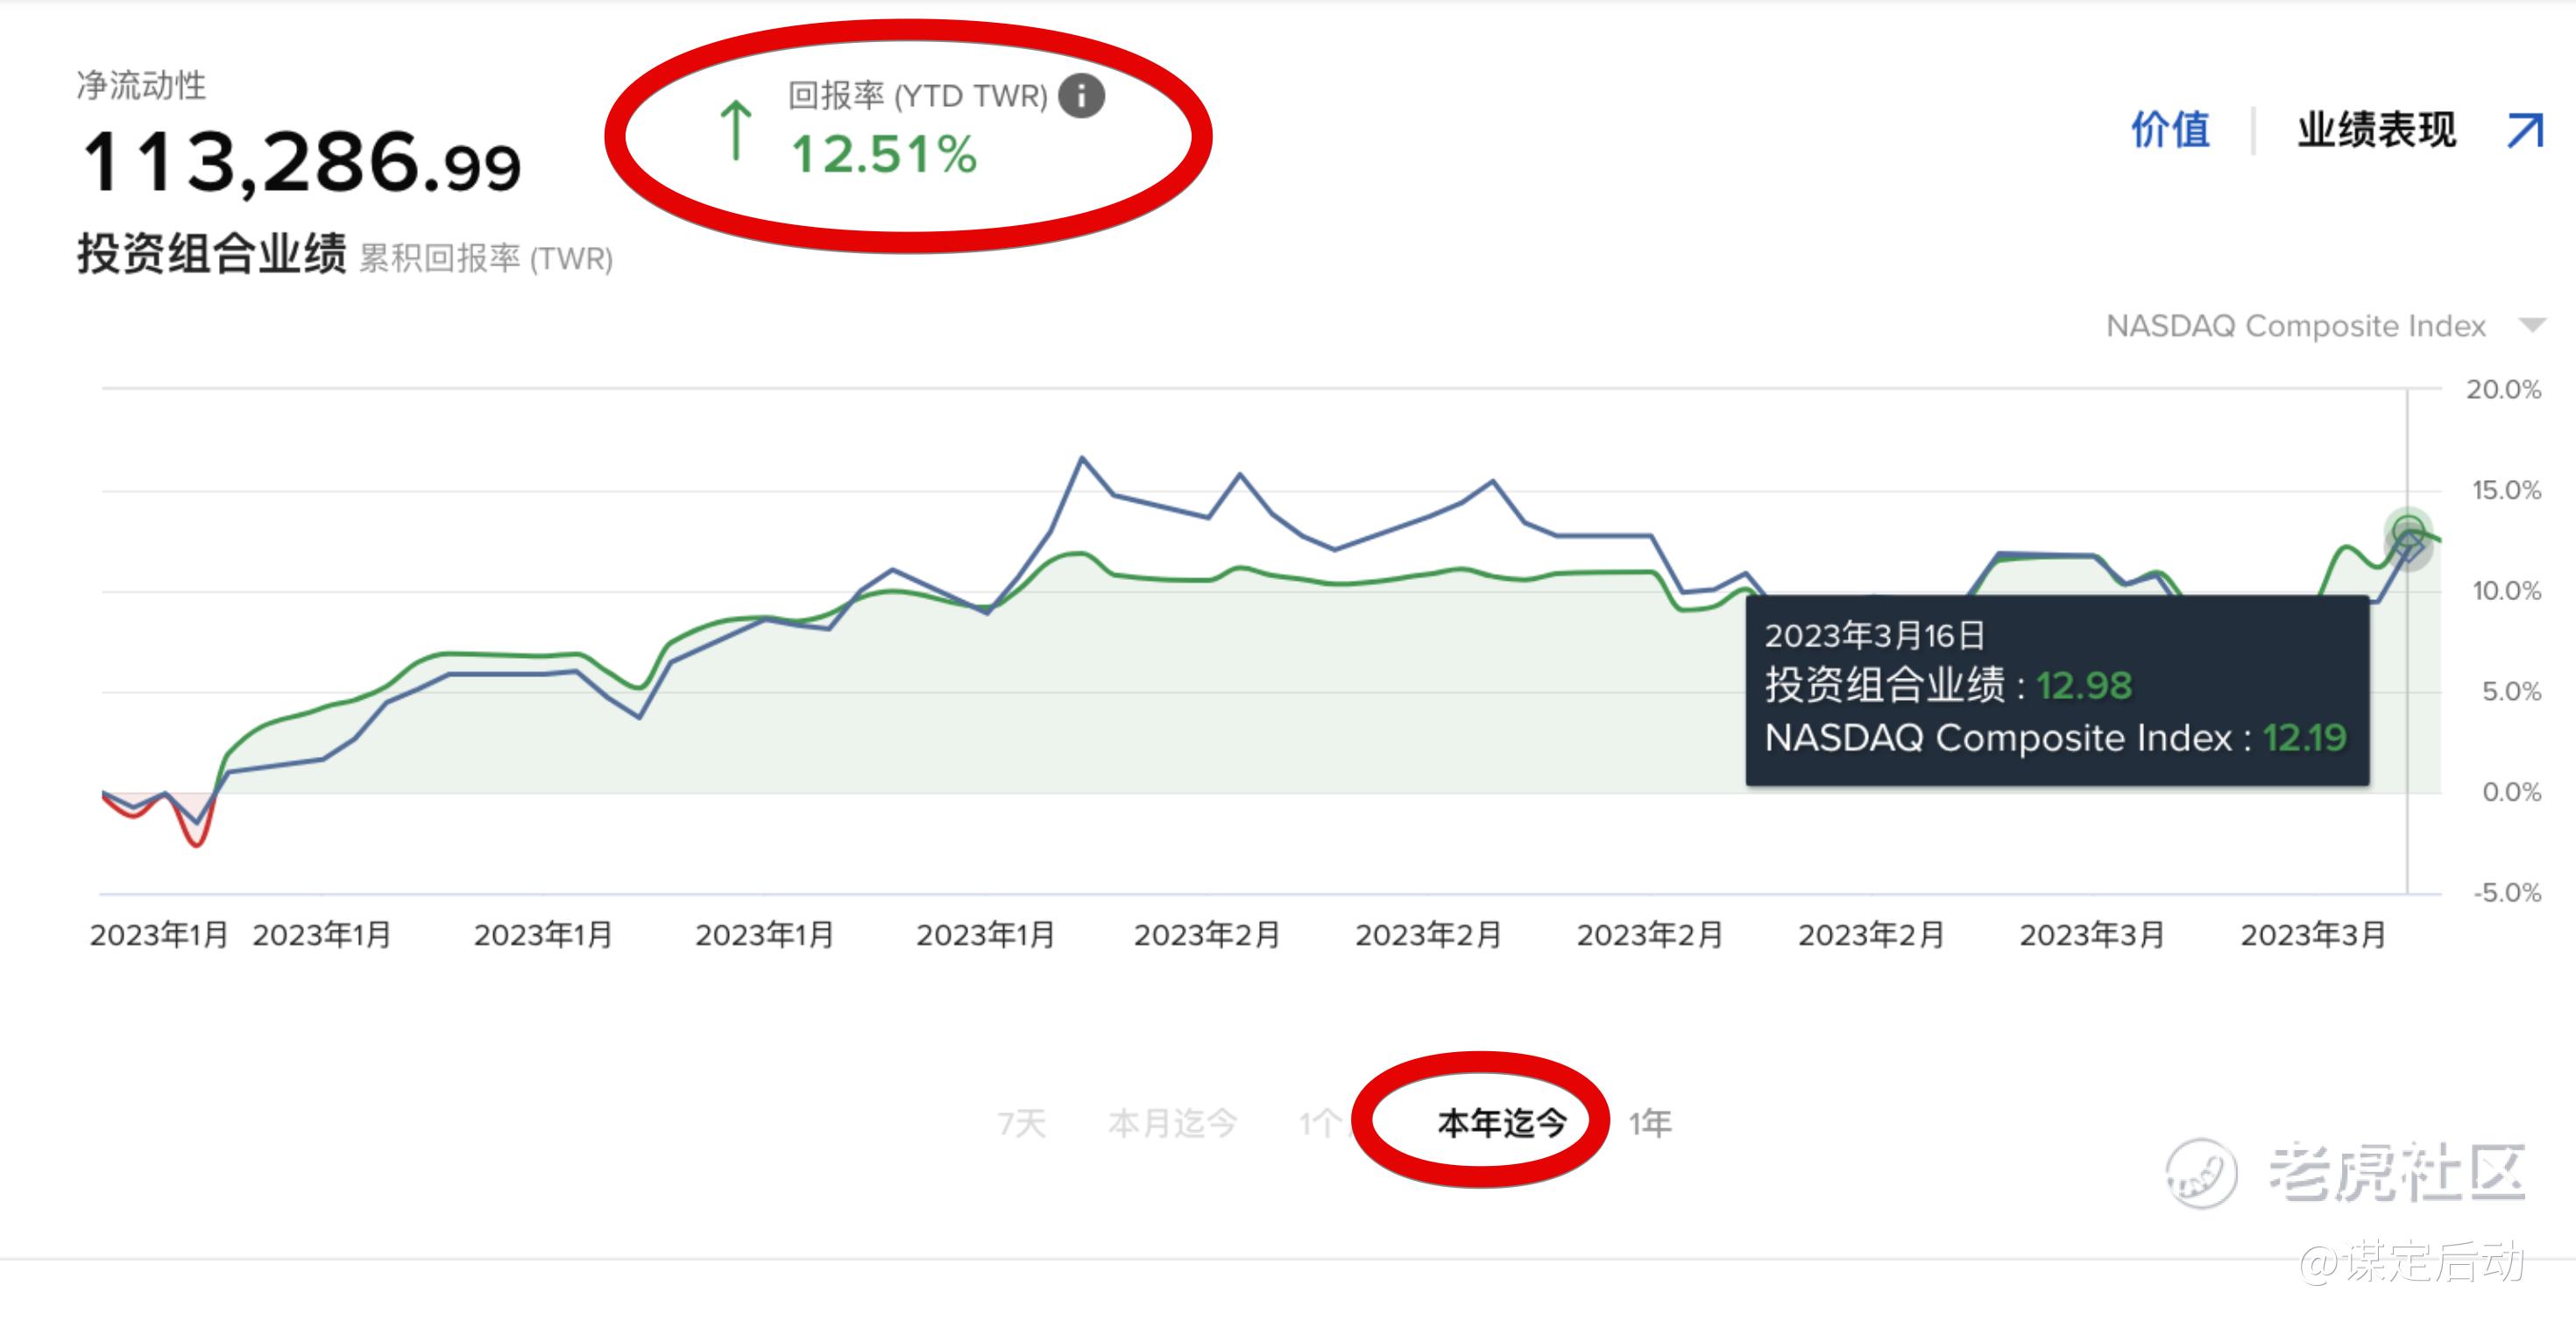Click the green upward return arrow
2576x1321 pixels.
click(x=736, y=130)
